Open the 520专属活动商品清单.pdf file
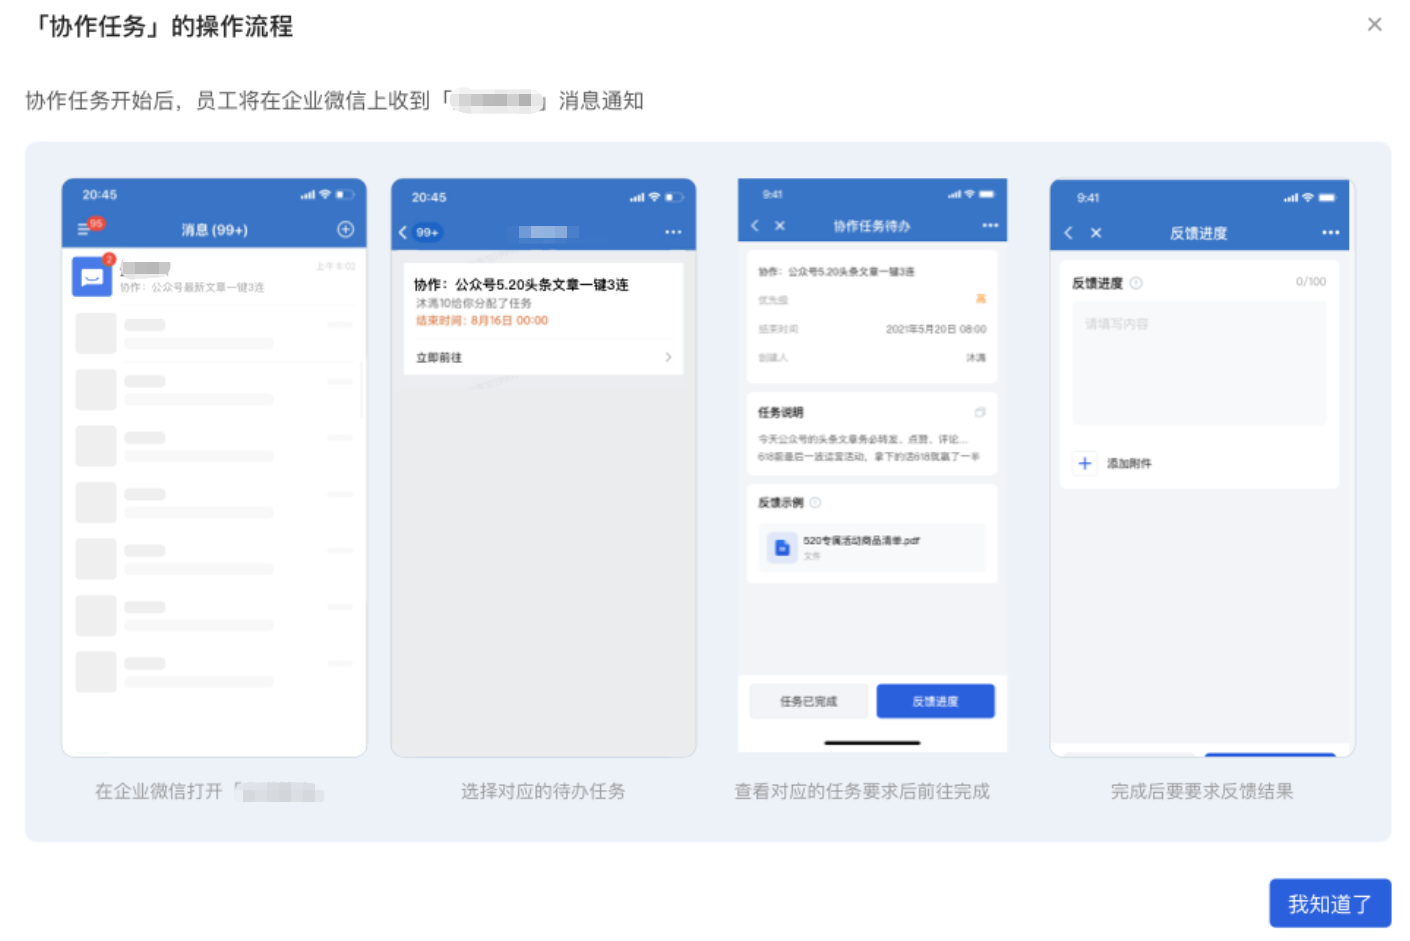Viewport: 1410px width, 941px height. click(872, 547)
